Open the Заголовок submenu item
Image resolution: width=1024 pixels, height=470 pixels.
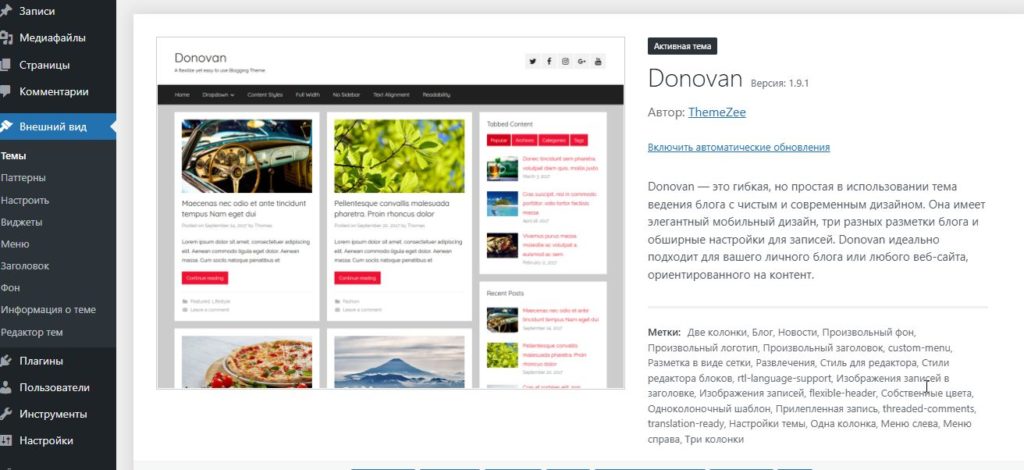[25, 266]
